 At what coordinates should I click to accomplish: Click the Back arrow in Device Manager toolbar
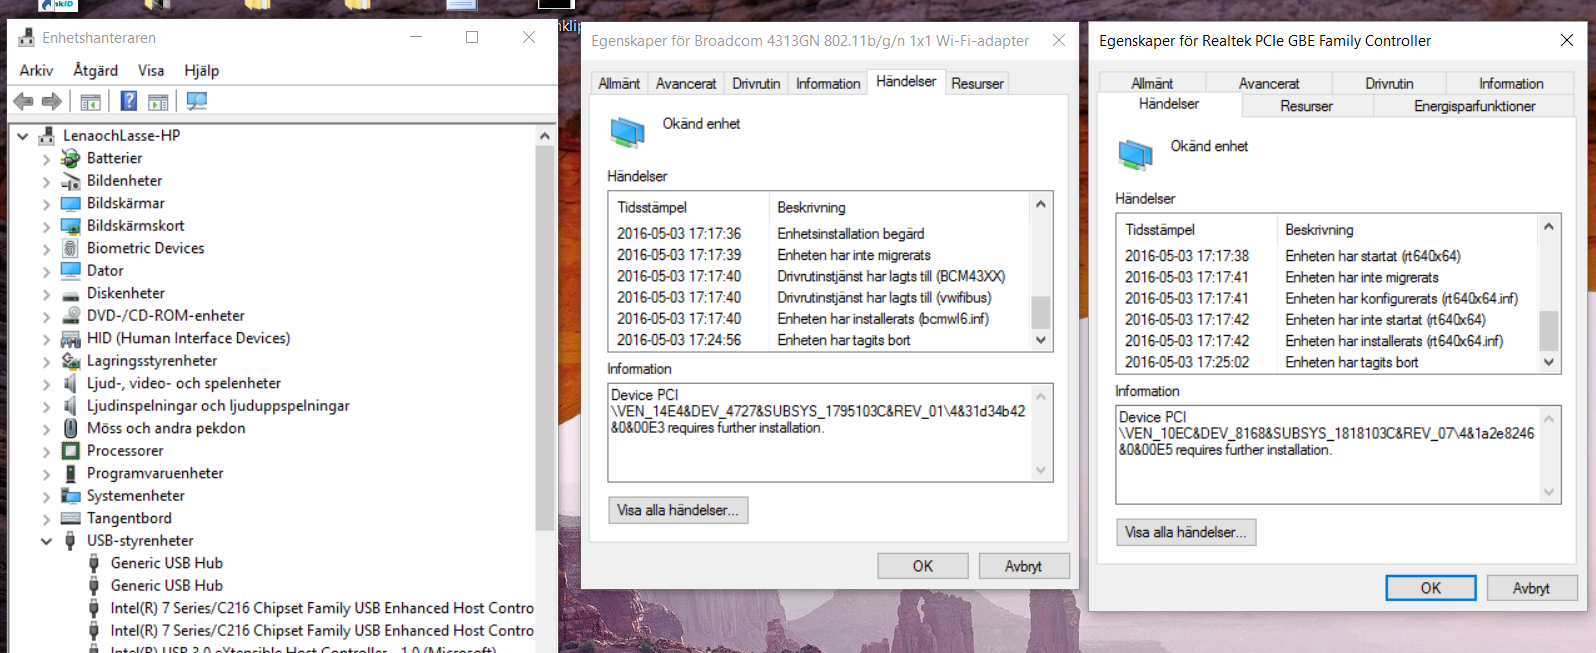click(x=23, y=101)
